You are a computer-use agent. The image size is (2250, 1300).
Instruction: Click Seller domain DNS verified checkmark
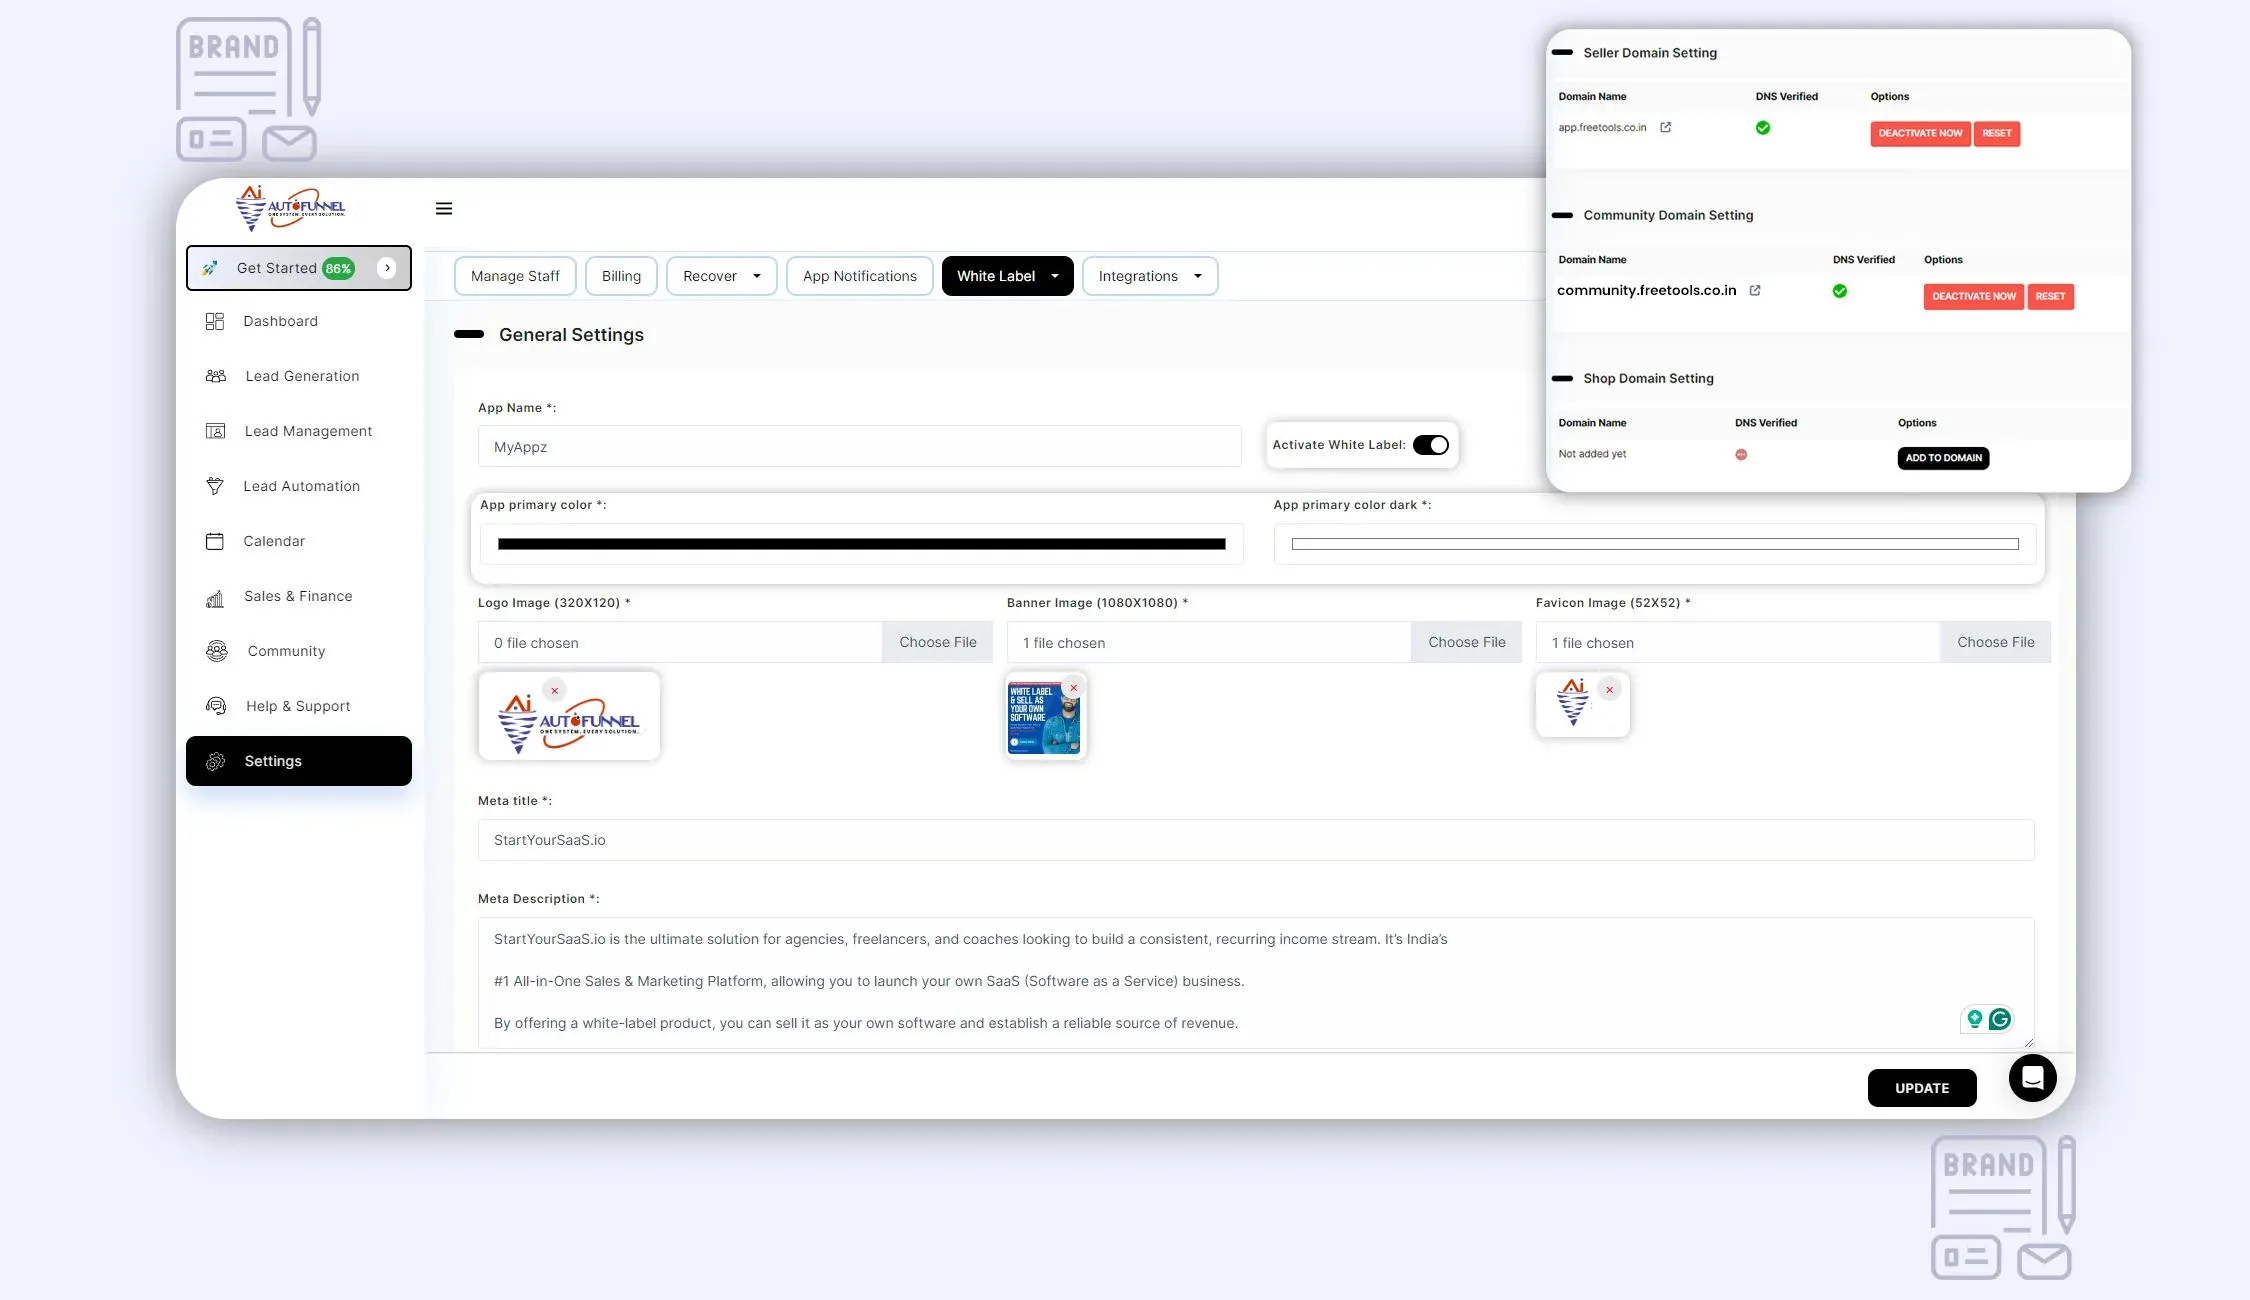(1763, 128)
